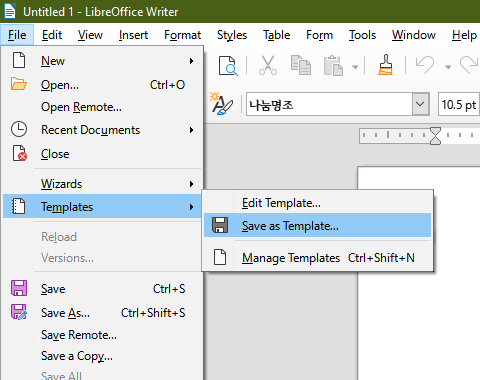Open the Form menu

319,35
